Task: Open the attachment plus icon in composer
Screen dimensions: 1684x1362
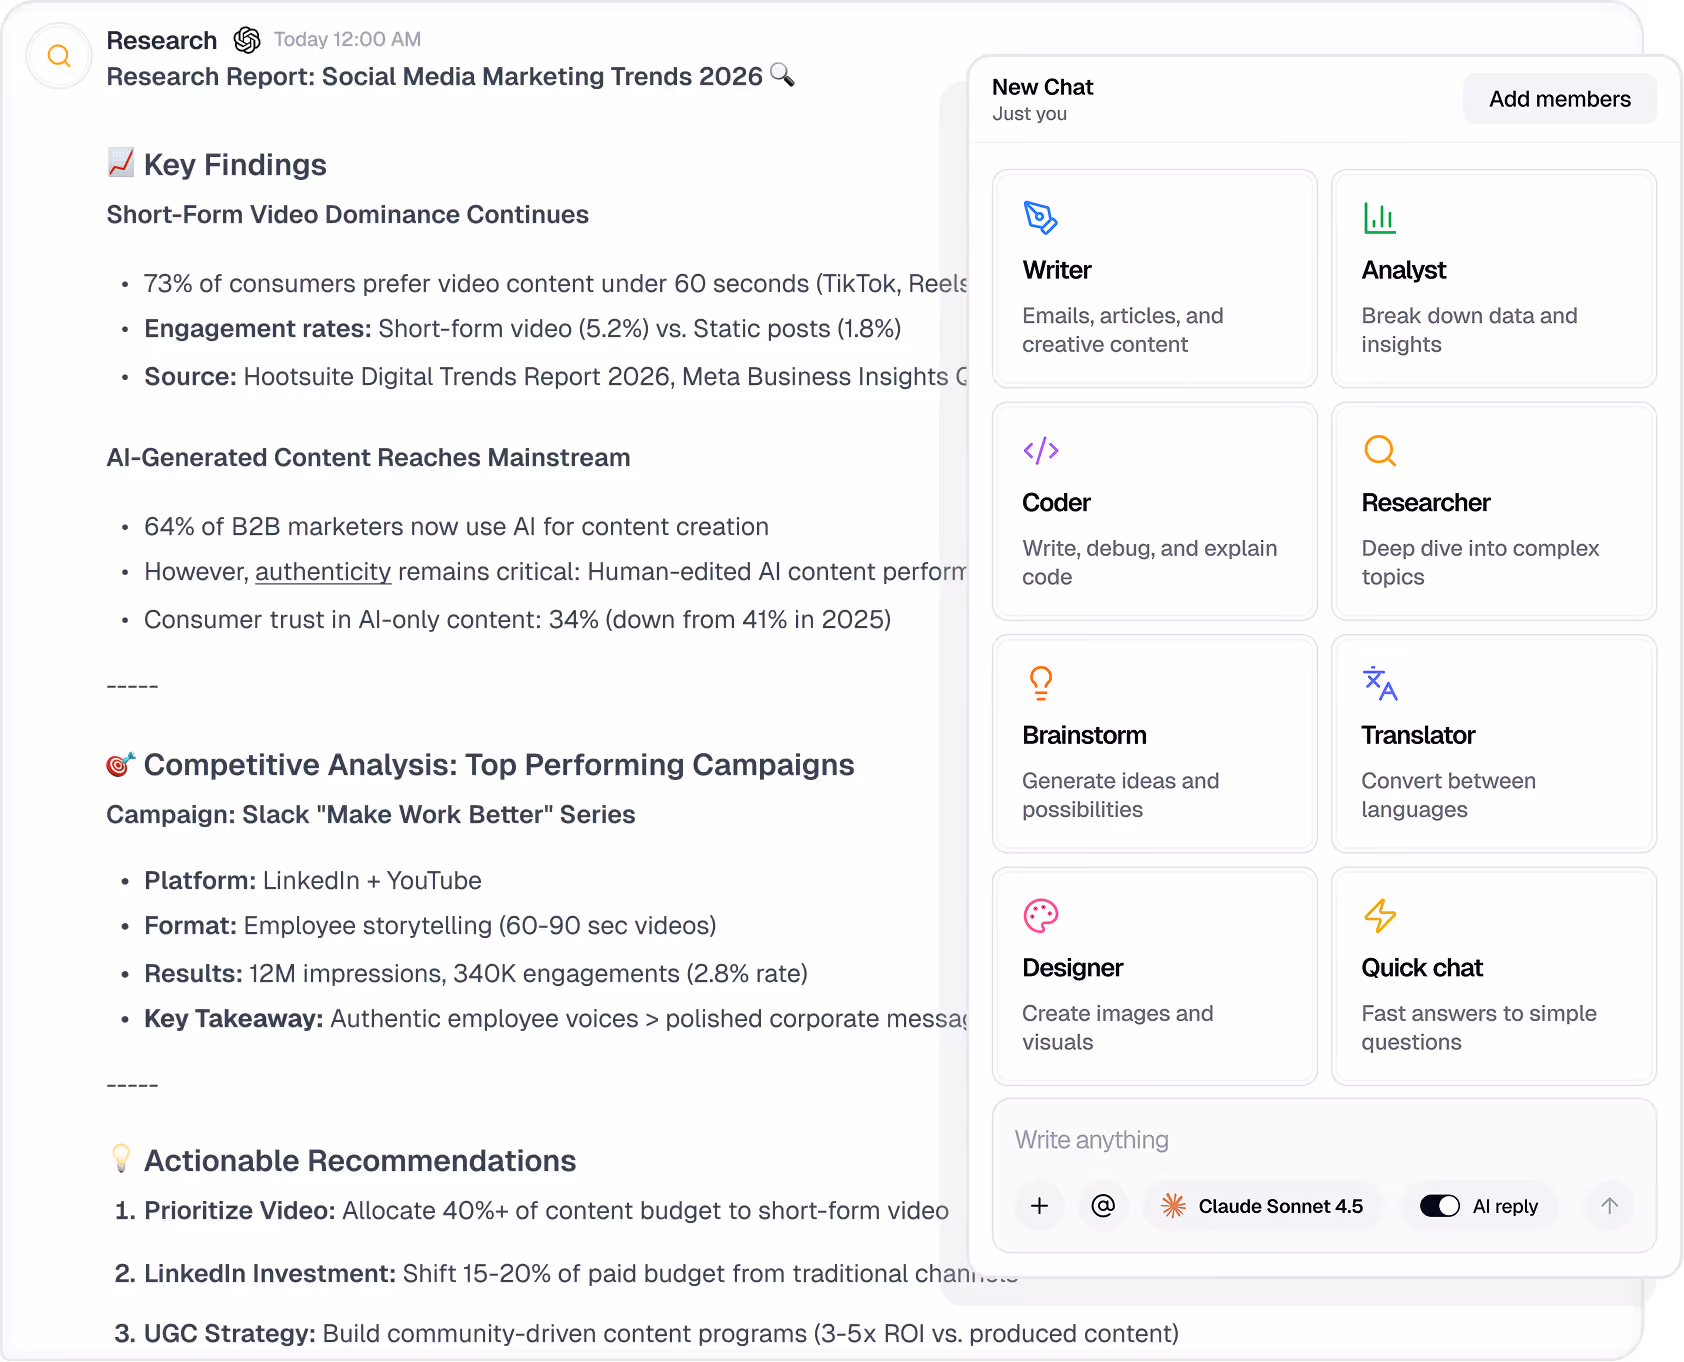Action: point(1039,1206)
